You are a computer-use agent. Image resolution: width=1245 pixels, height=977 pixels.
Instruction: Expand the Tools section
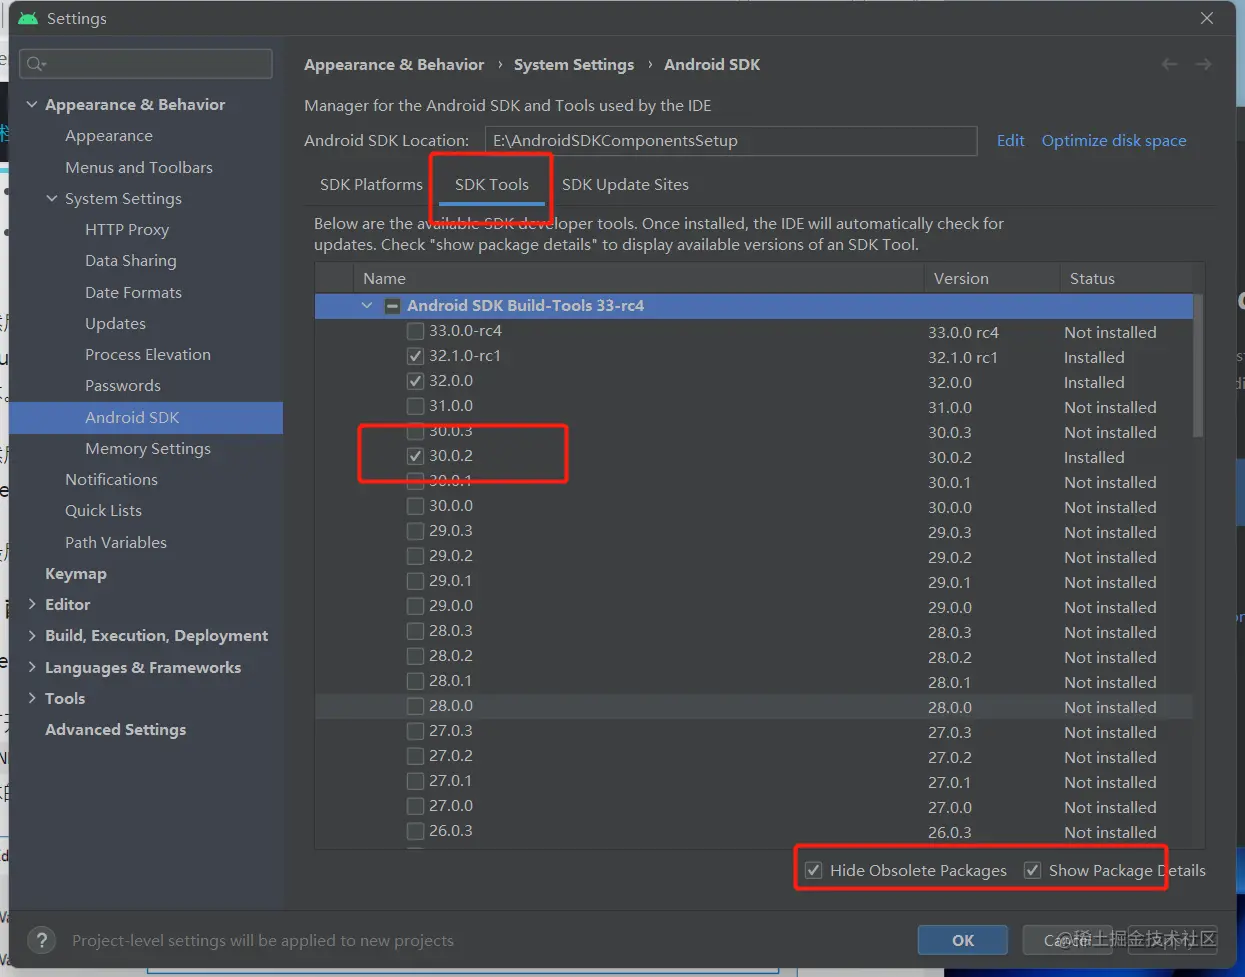[x=32, y=698]
